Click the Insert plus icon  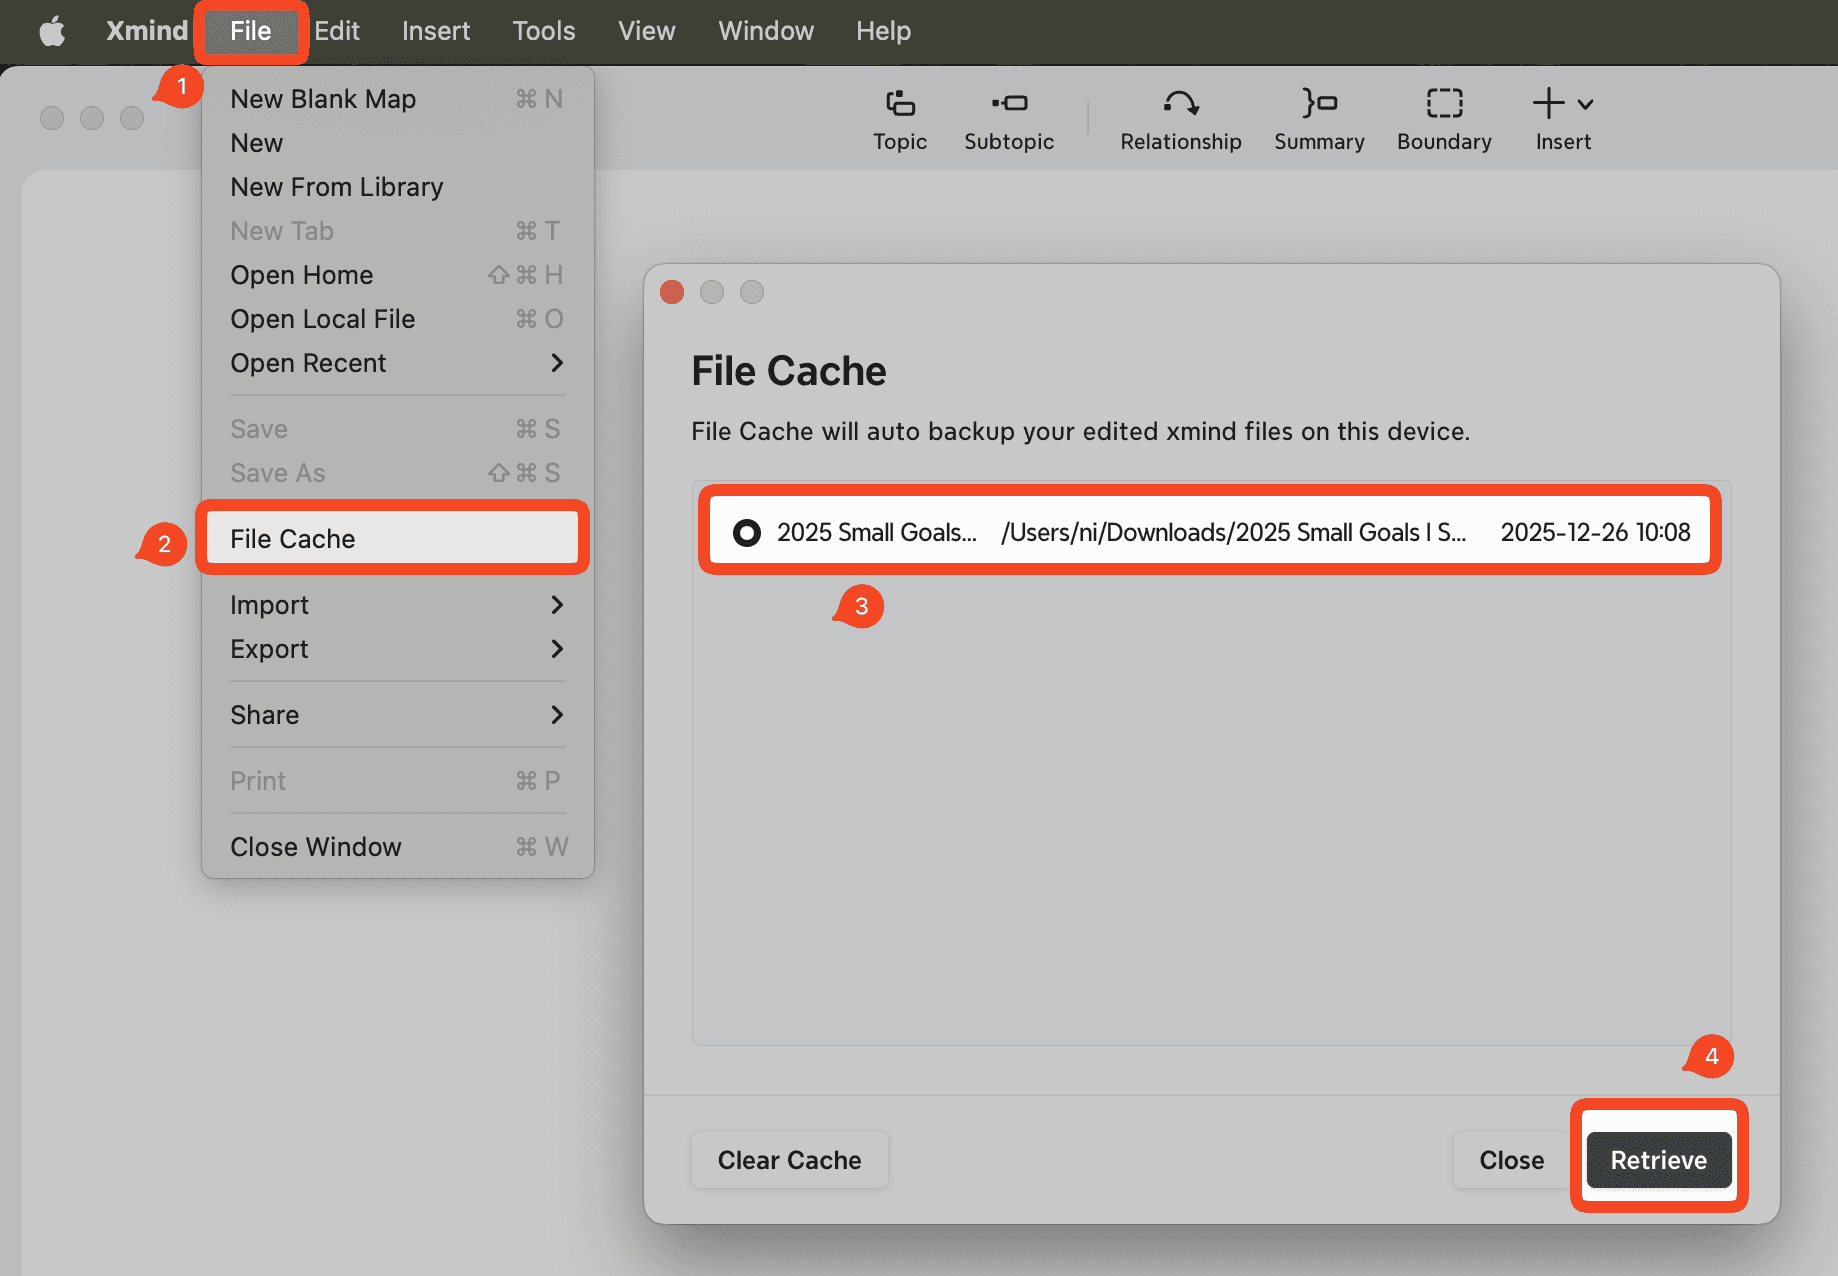pyautogui.click(x=1548, y=103)
